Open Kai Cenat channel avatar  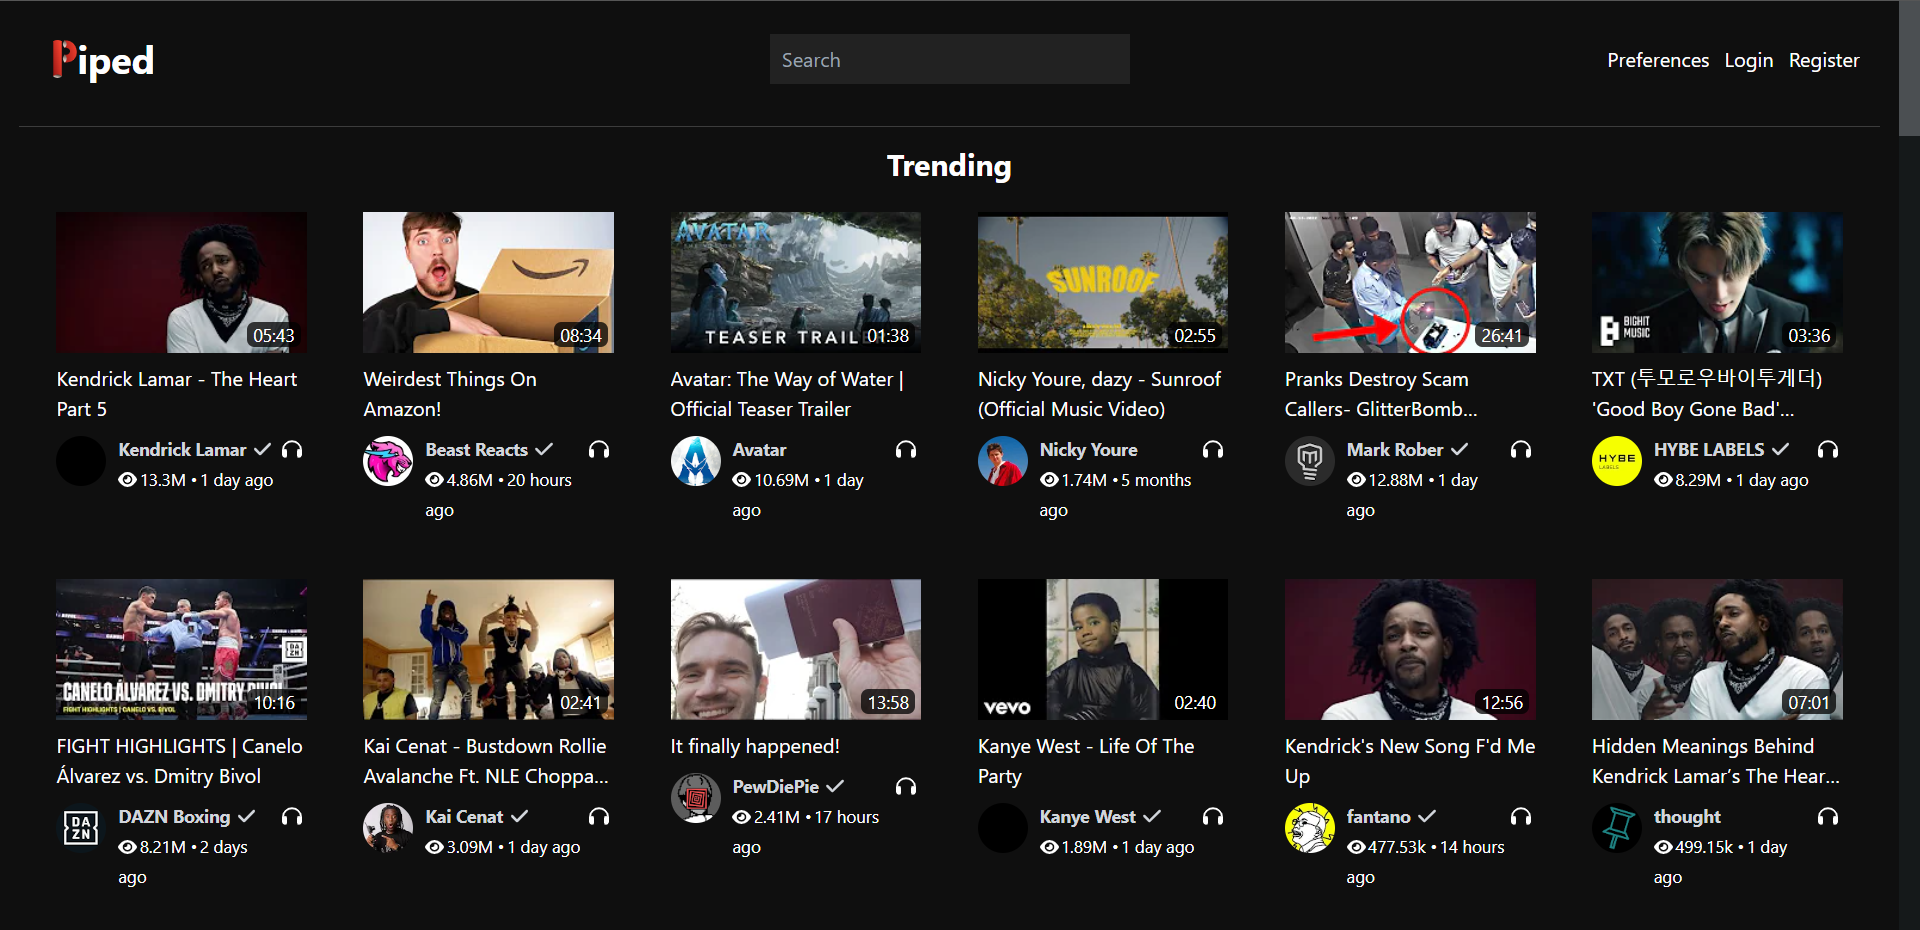(388, 828)
